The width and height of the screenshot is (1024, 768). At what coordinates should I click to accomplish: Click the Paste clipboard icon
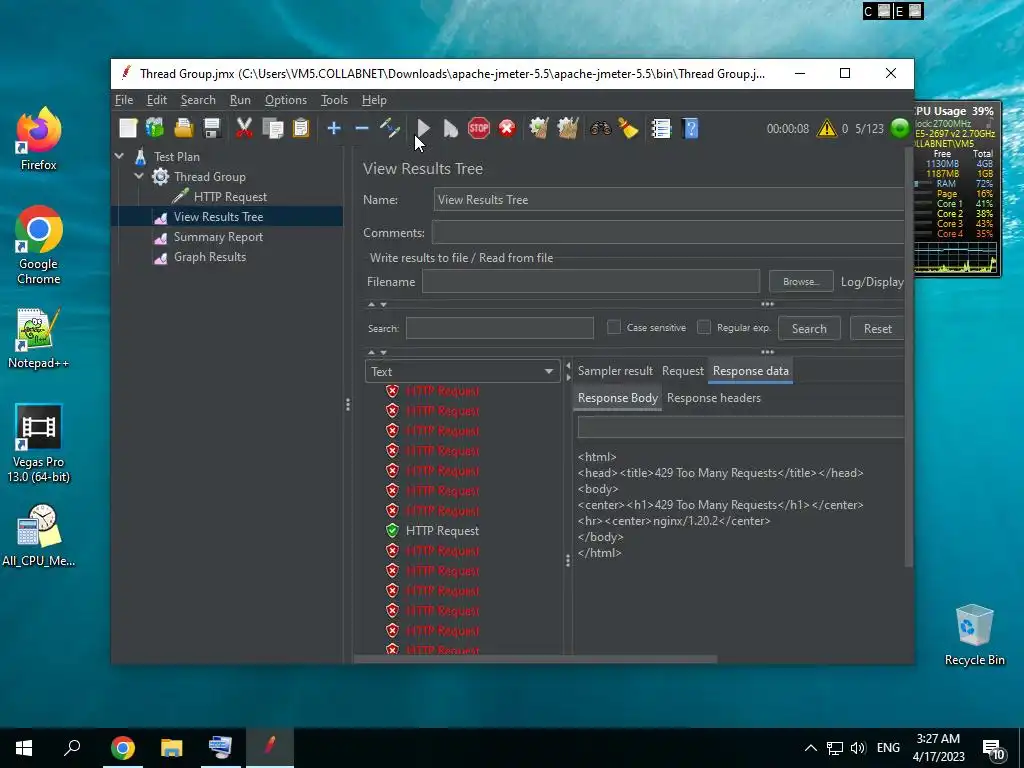(300, 128)
